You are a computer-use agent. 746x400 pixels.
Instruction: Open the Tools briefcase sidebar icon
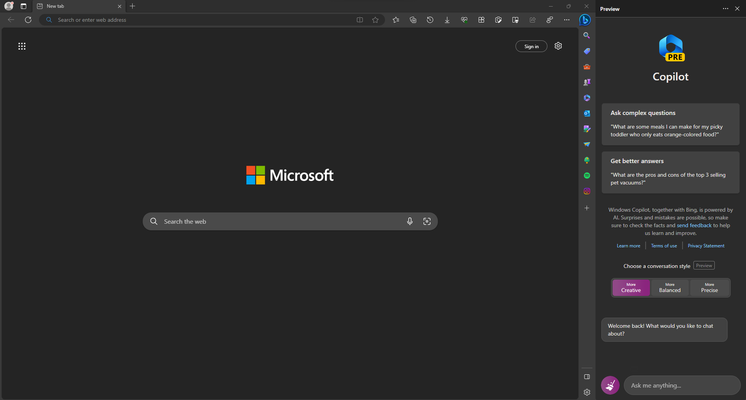pos(587,67)
